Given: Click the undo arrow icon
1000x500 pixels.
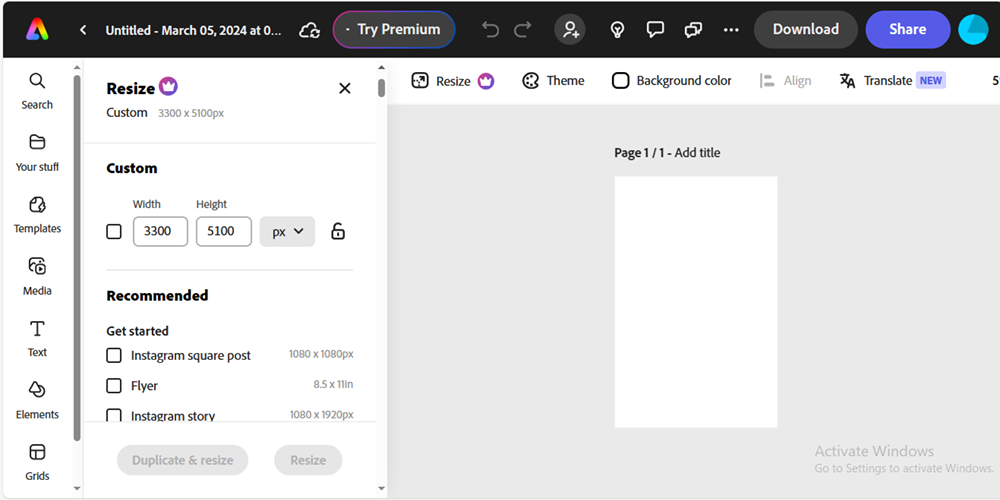Looking at the screenshot, I should 490,30.
